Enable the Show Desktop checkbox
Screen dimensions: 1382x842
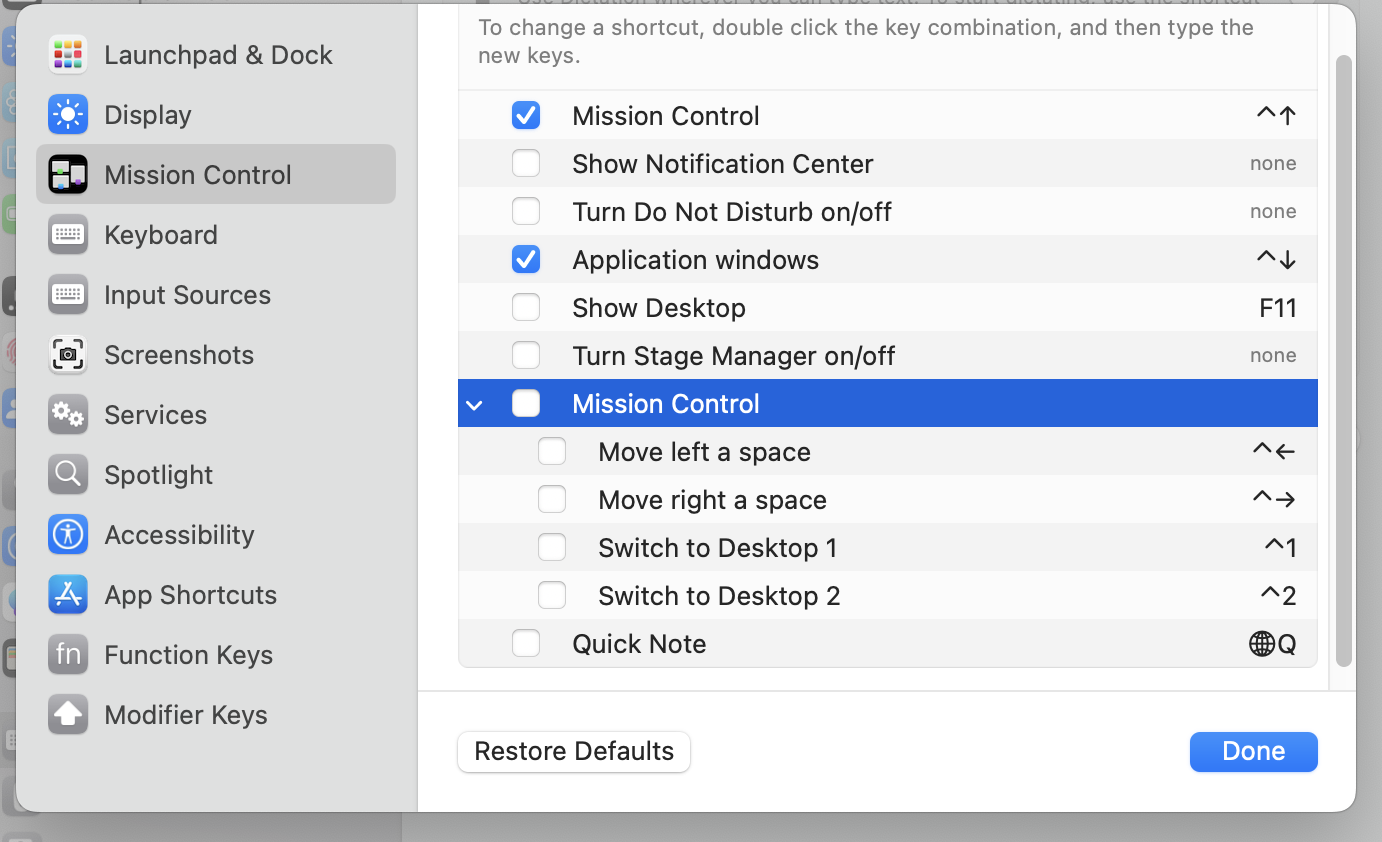click(x=526, y=307)
